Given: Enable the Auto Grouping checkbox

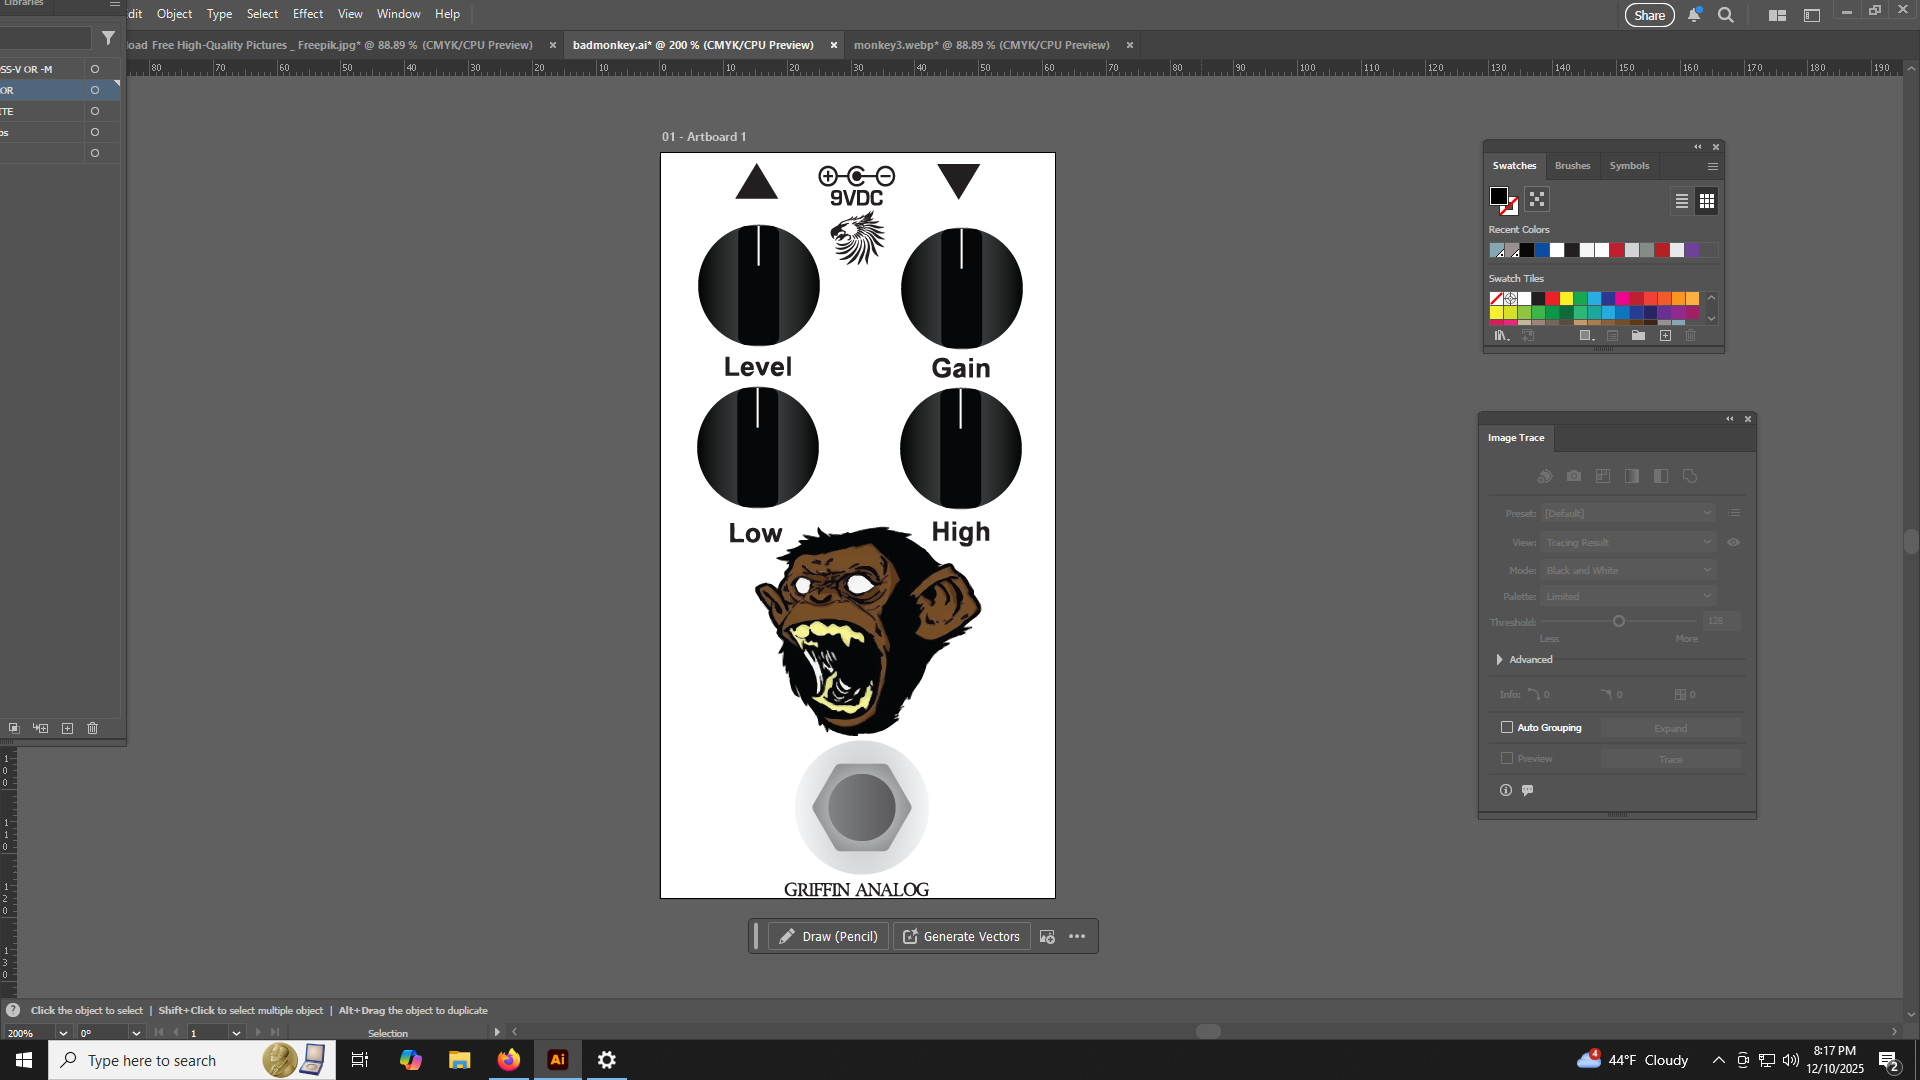Looking at the screenshot, I should (1507, 728).
